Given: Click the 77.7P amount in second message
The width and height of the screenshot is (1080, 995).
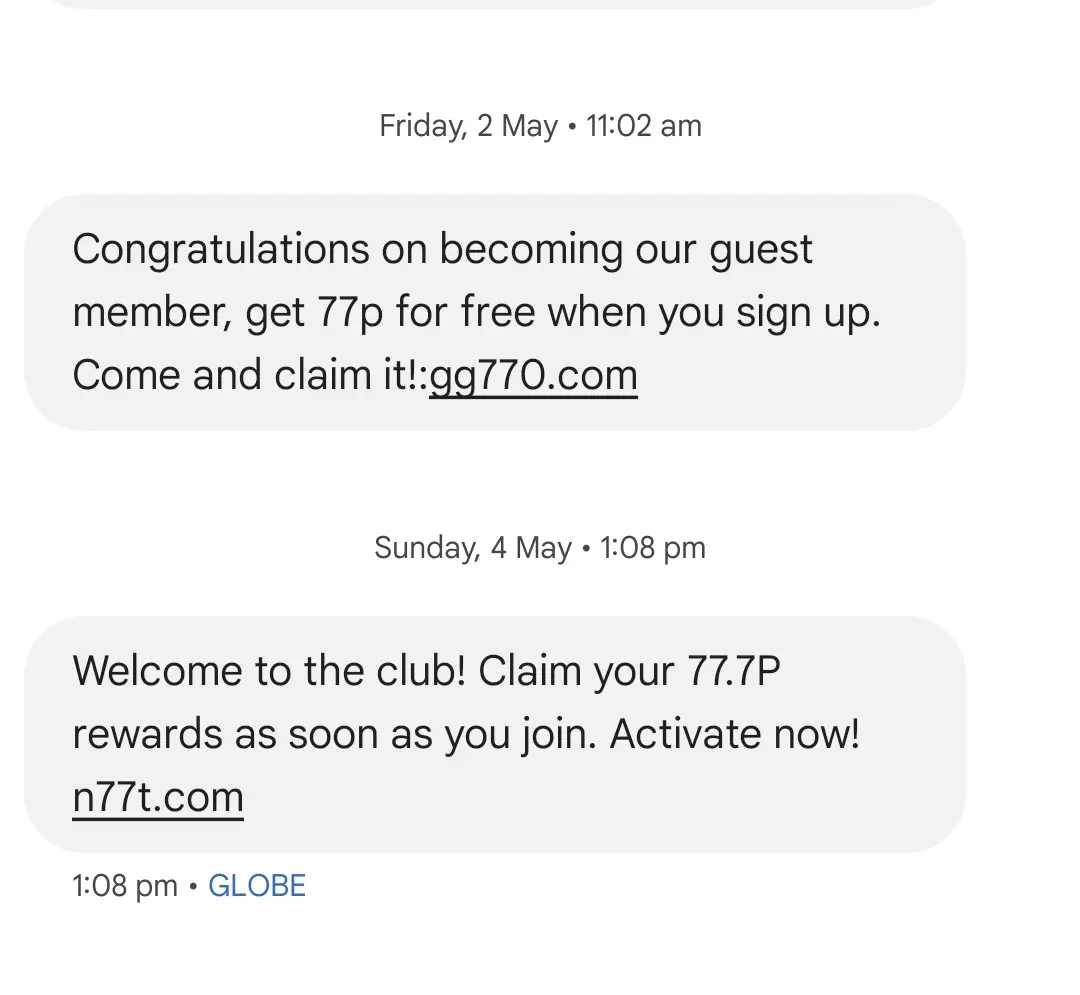Looking at the screenshot, I should (734, 670).
